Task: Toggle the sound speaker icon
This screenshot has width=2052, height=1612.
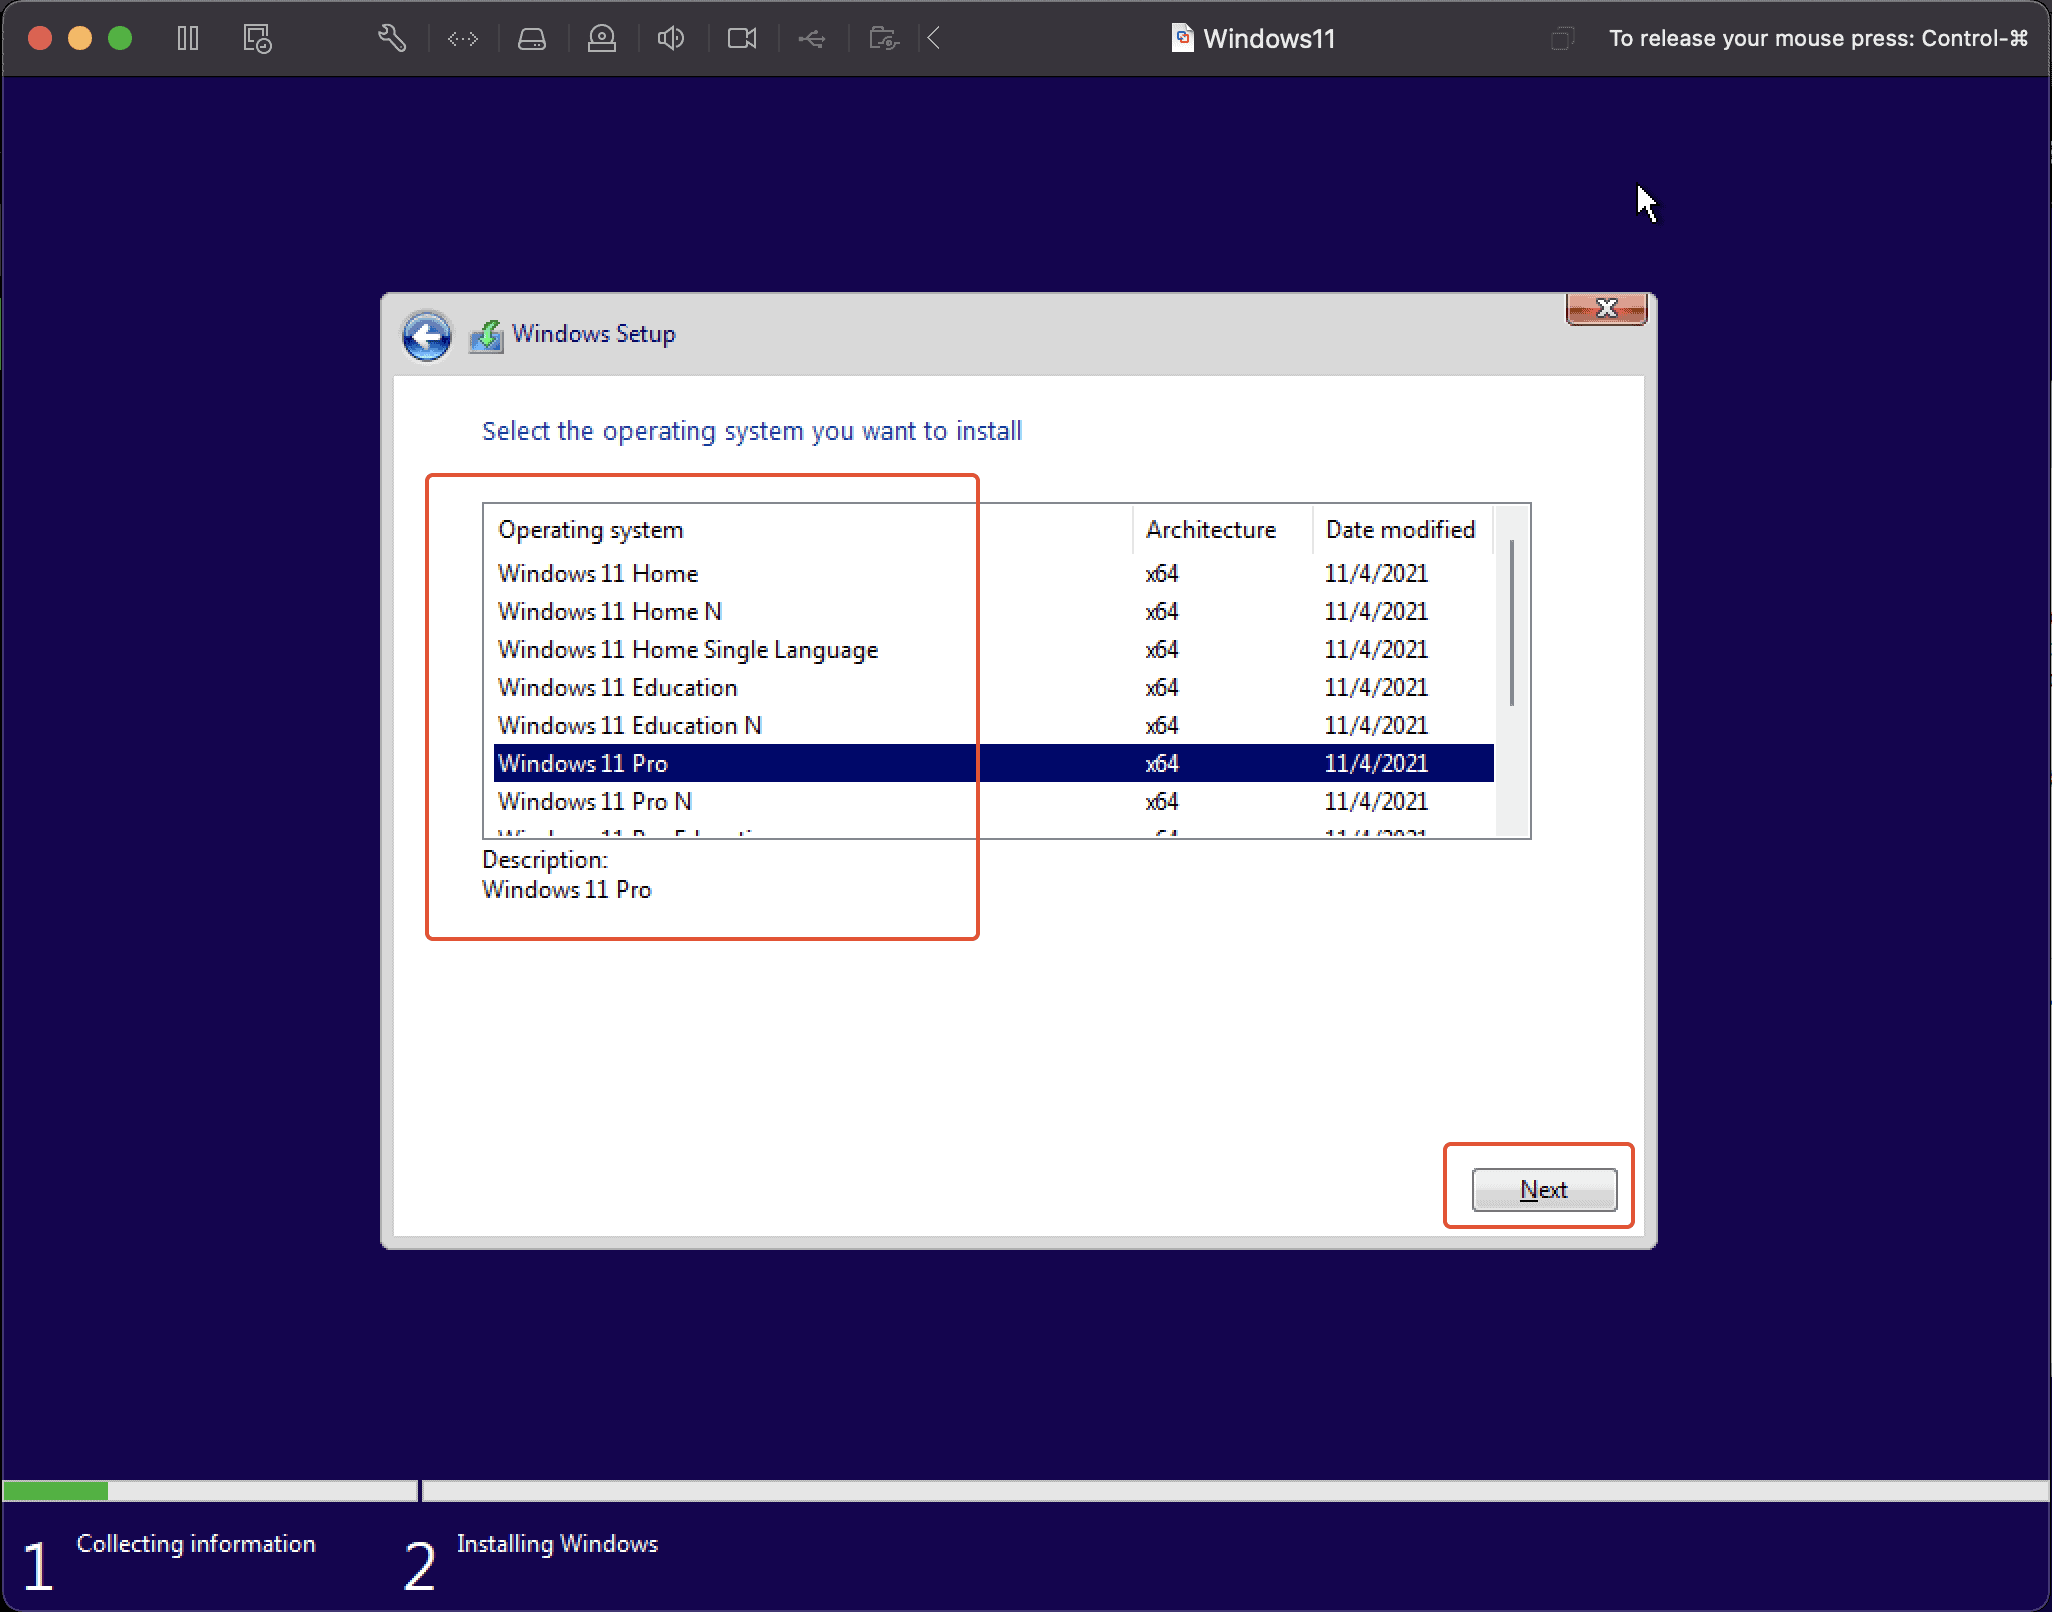Action: tap(671, 39)
